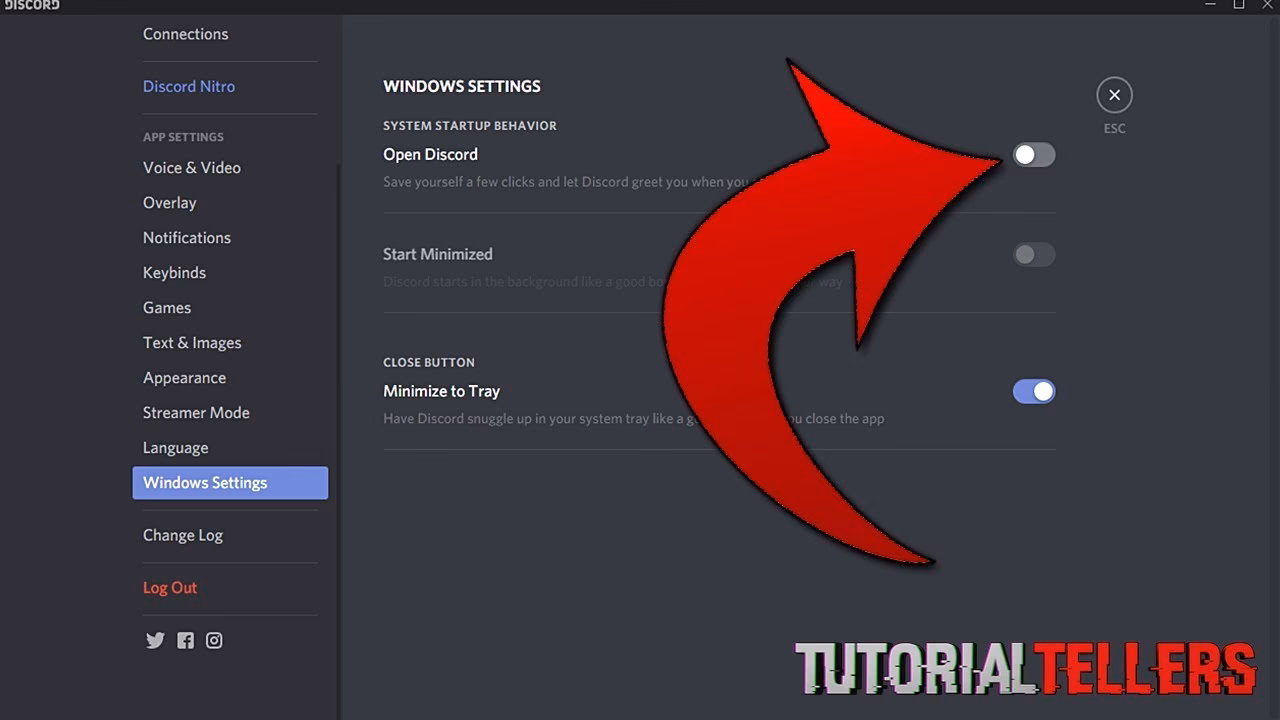Screen dimensions: 1280x720
Task: Click the Minimize to Tray label
Action: (441, 391)
